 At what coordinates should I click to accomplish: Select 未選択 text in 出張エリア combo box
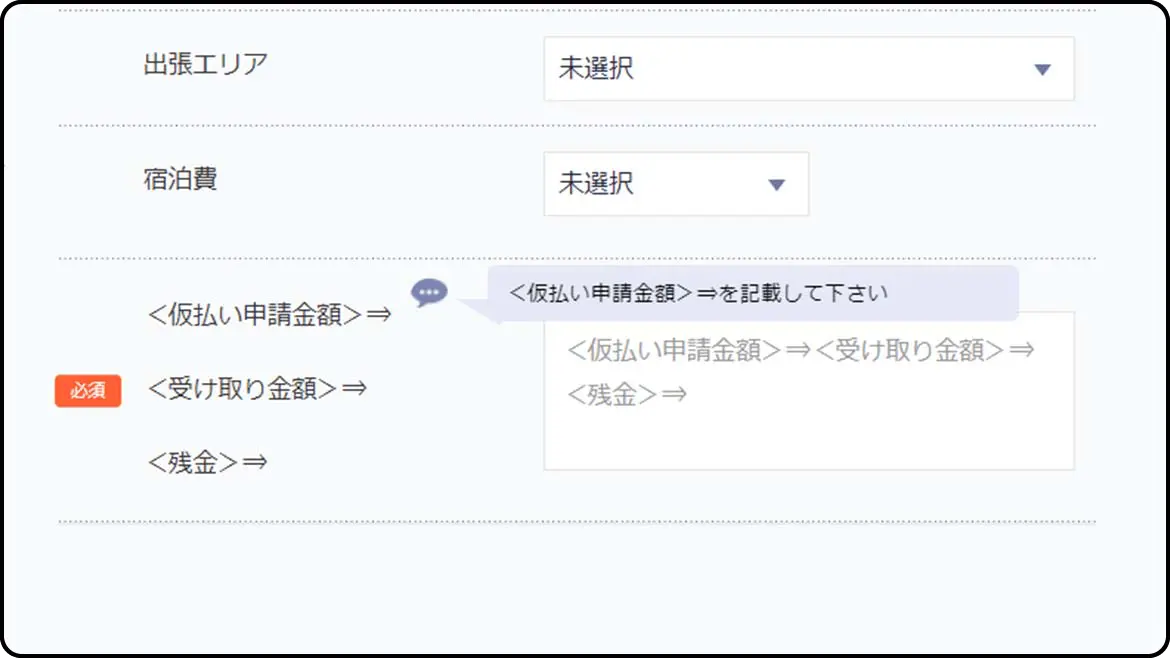pyautogui.click(x=596, y=69)
